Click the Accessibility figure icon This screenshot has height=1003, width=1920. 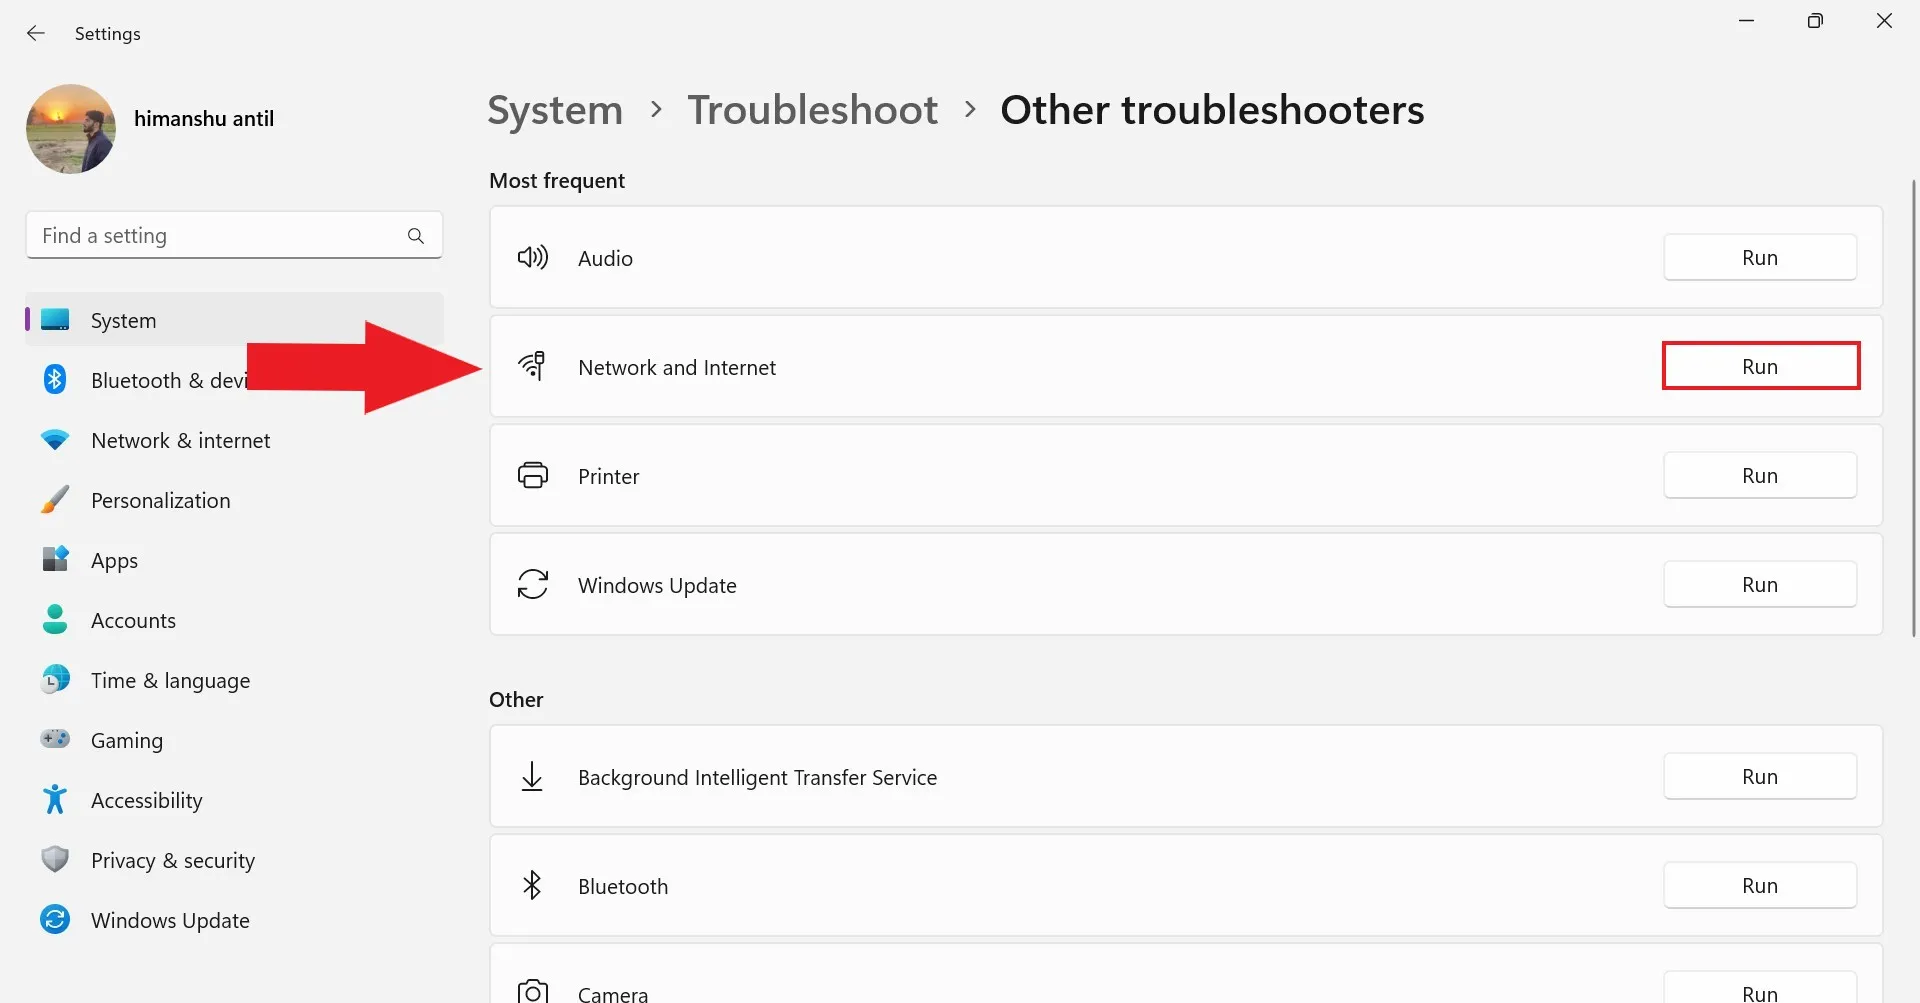pos(55,800)
